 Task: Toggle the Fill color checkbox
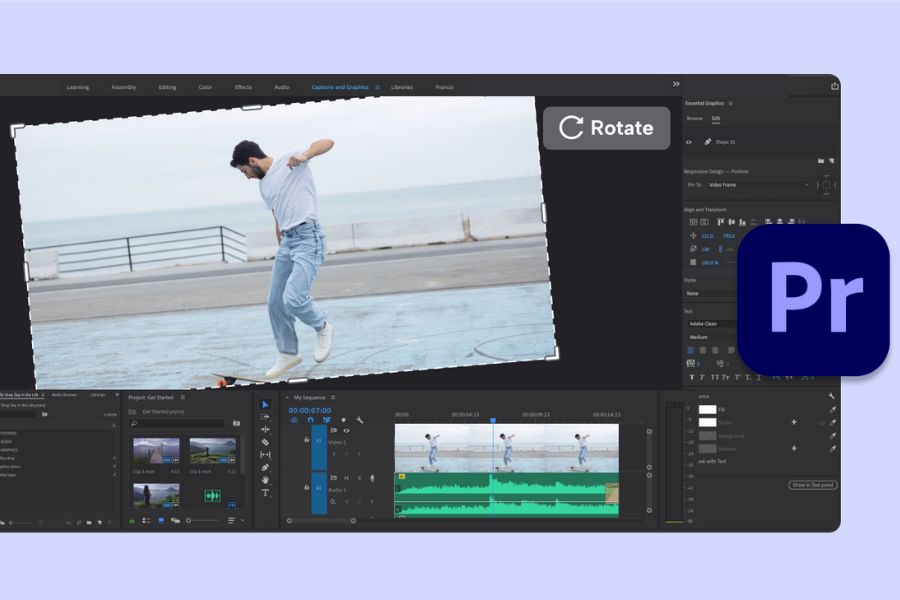[691, 409]
